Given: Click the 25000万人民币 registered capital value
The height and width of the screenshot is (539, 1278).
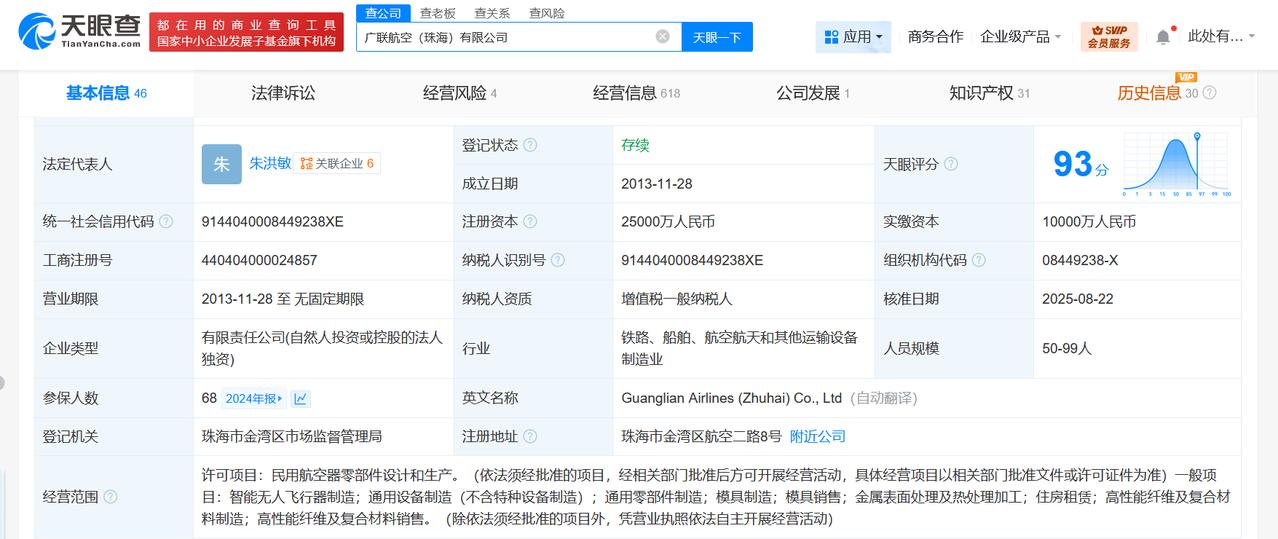Looking at the screenshot, I should click(x=668, y=222).
